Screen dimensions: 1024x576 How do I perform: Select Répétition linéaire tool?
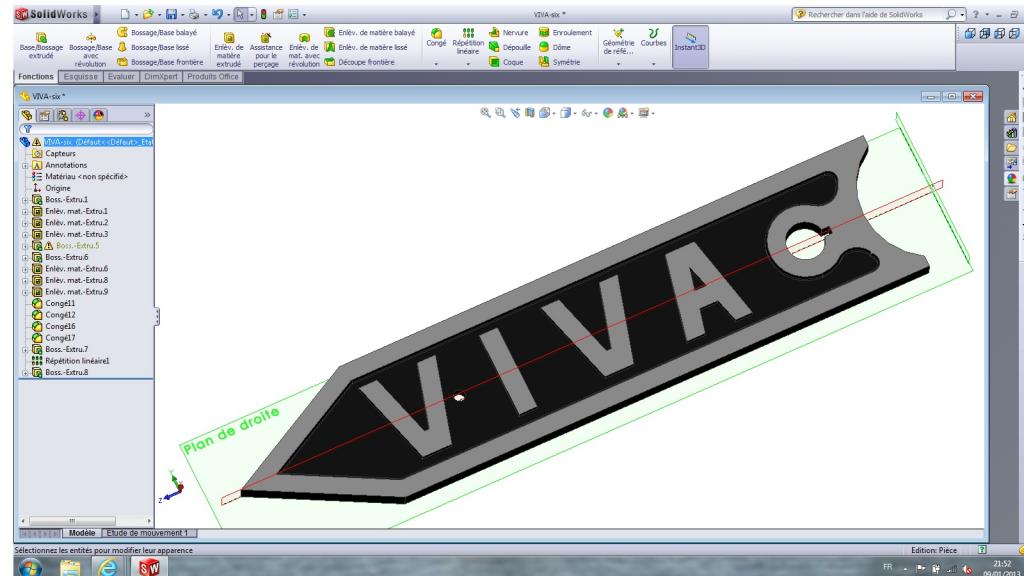pyautogui.click(x=468, y=41)
